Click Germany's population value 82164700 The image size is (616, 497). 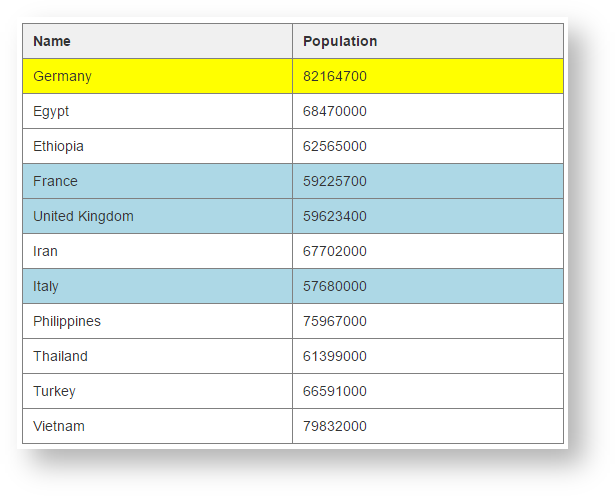coord(335,76)
